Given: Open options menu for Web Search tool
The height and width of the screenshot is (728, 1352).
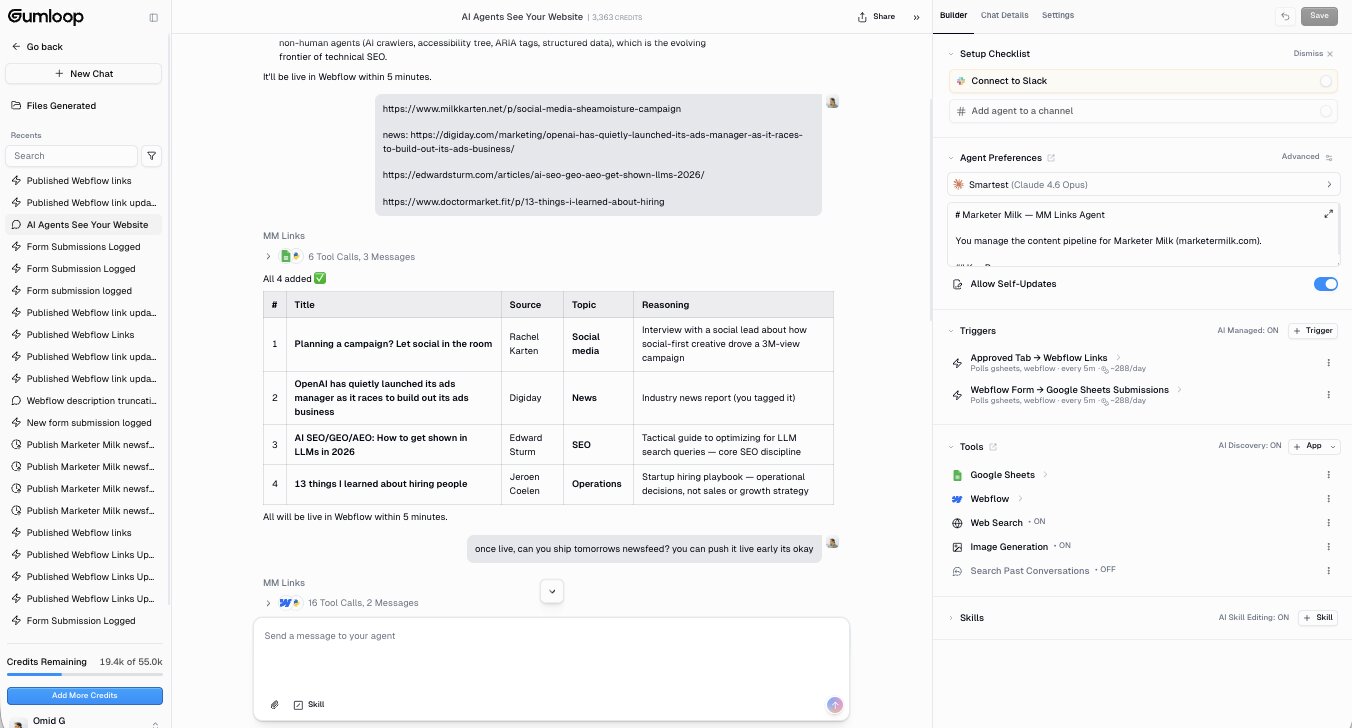Looking at the screenshot, I should coord(1329,523).
